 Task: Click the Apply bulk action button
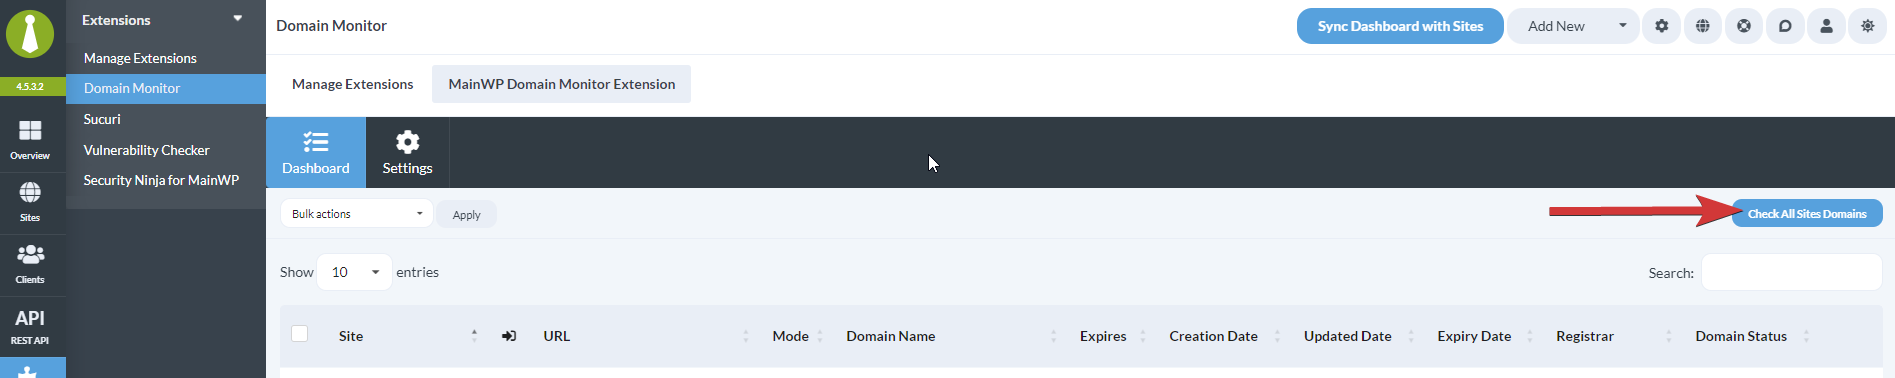(466, 215)
